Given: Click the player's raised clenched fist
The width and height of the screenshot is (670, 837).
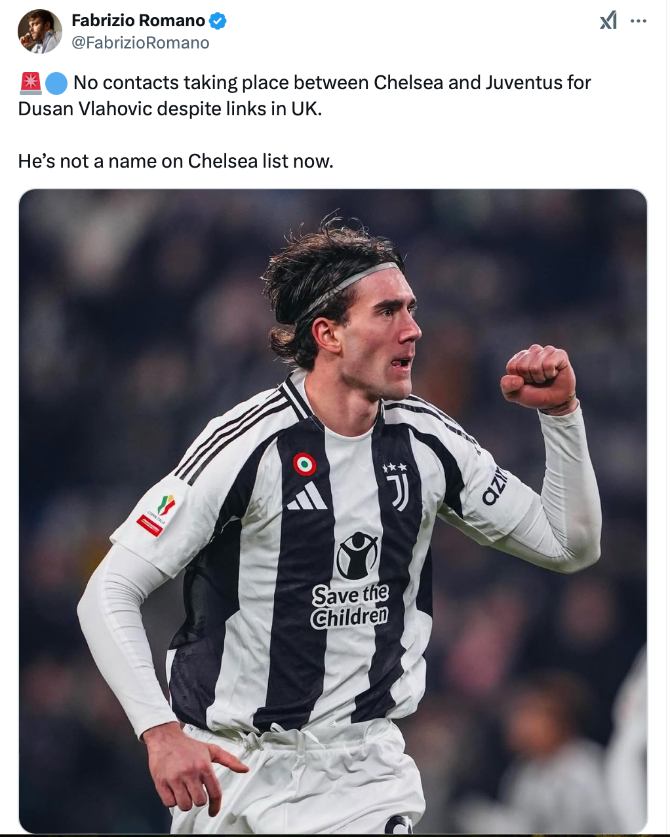Looking at the screenshot, I should [538, 378].
